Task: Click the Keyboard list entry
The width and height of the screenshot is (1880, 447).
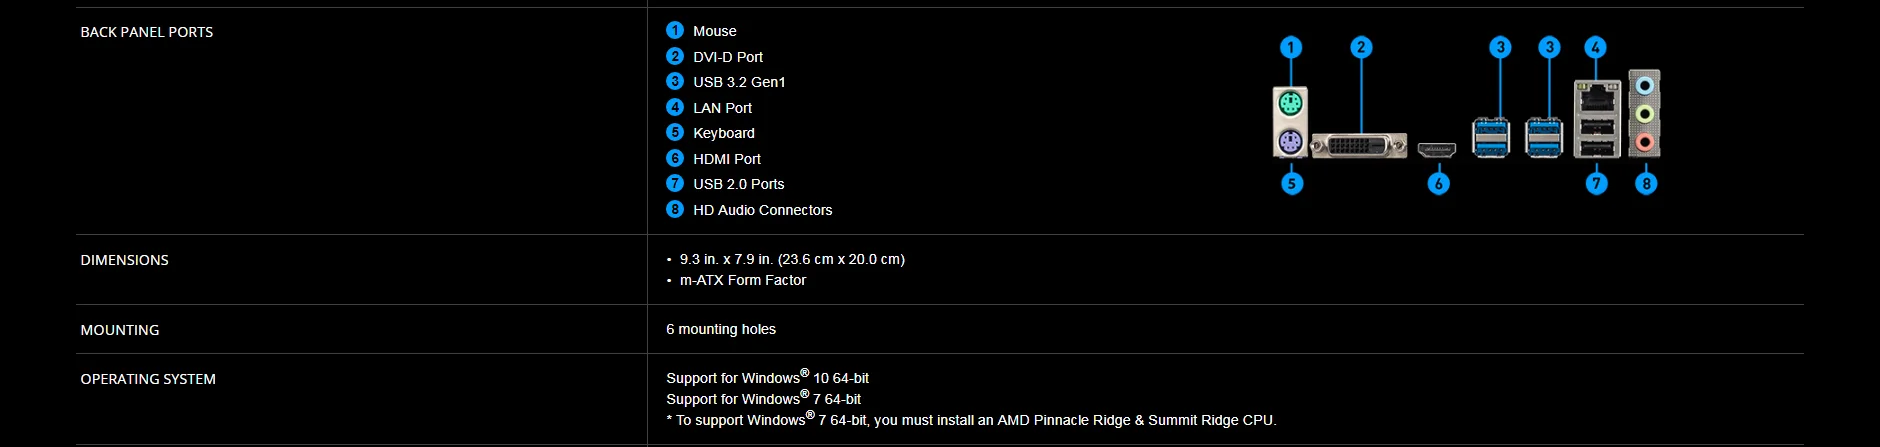Action: (724, 133)
